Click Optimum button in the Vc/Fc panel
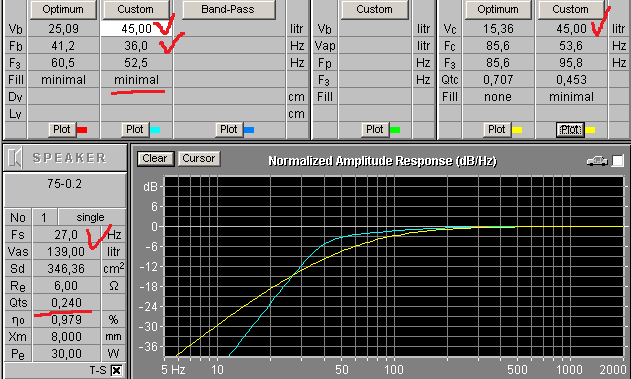631x379 pixels. click(x=498, y=9)
